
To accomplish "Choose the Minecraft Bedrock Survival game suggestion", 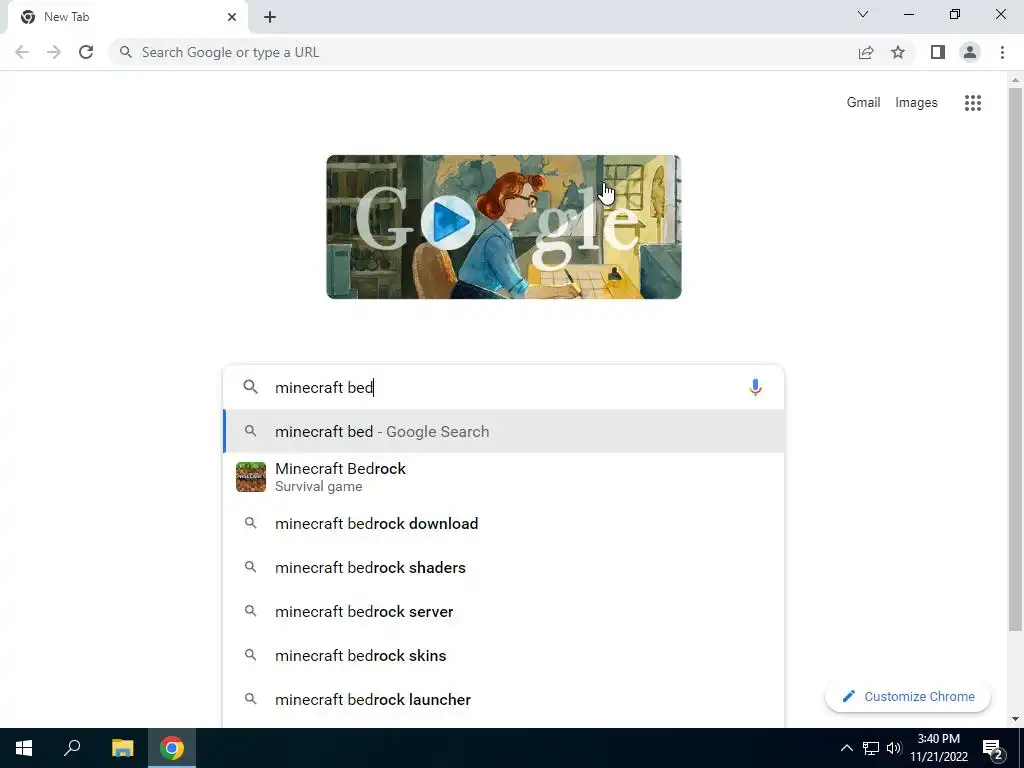I will point(504,477).
